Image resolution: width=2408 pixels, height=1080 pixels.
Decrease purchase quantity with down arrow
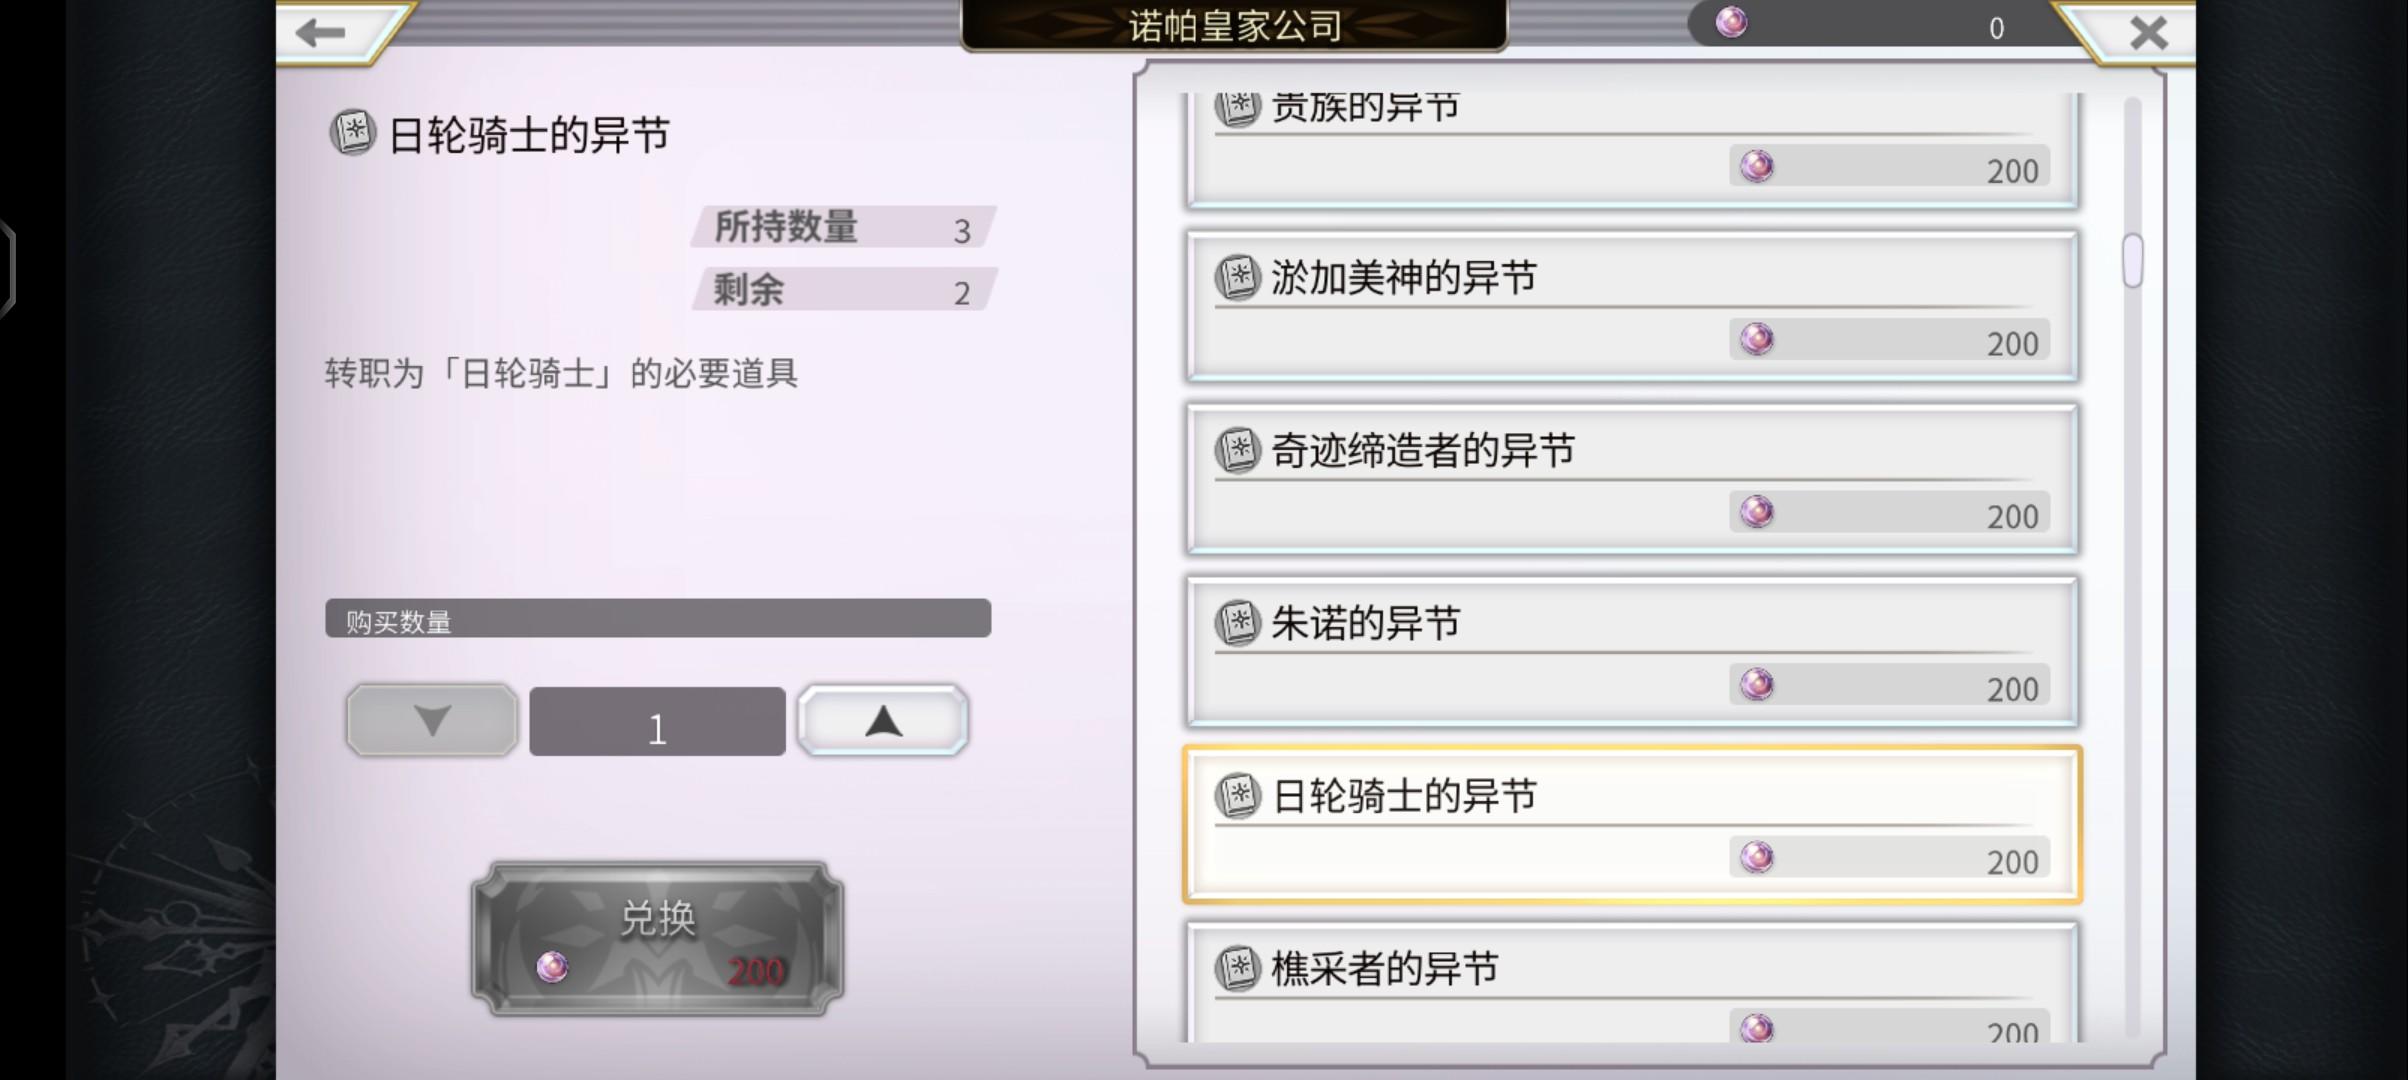pyautogui.click(x=432, y=720)
